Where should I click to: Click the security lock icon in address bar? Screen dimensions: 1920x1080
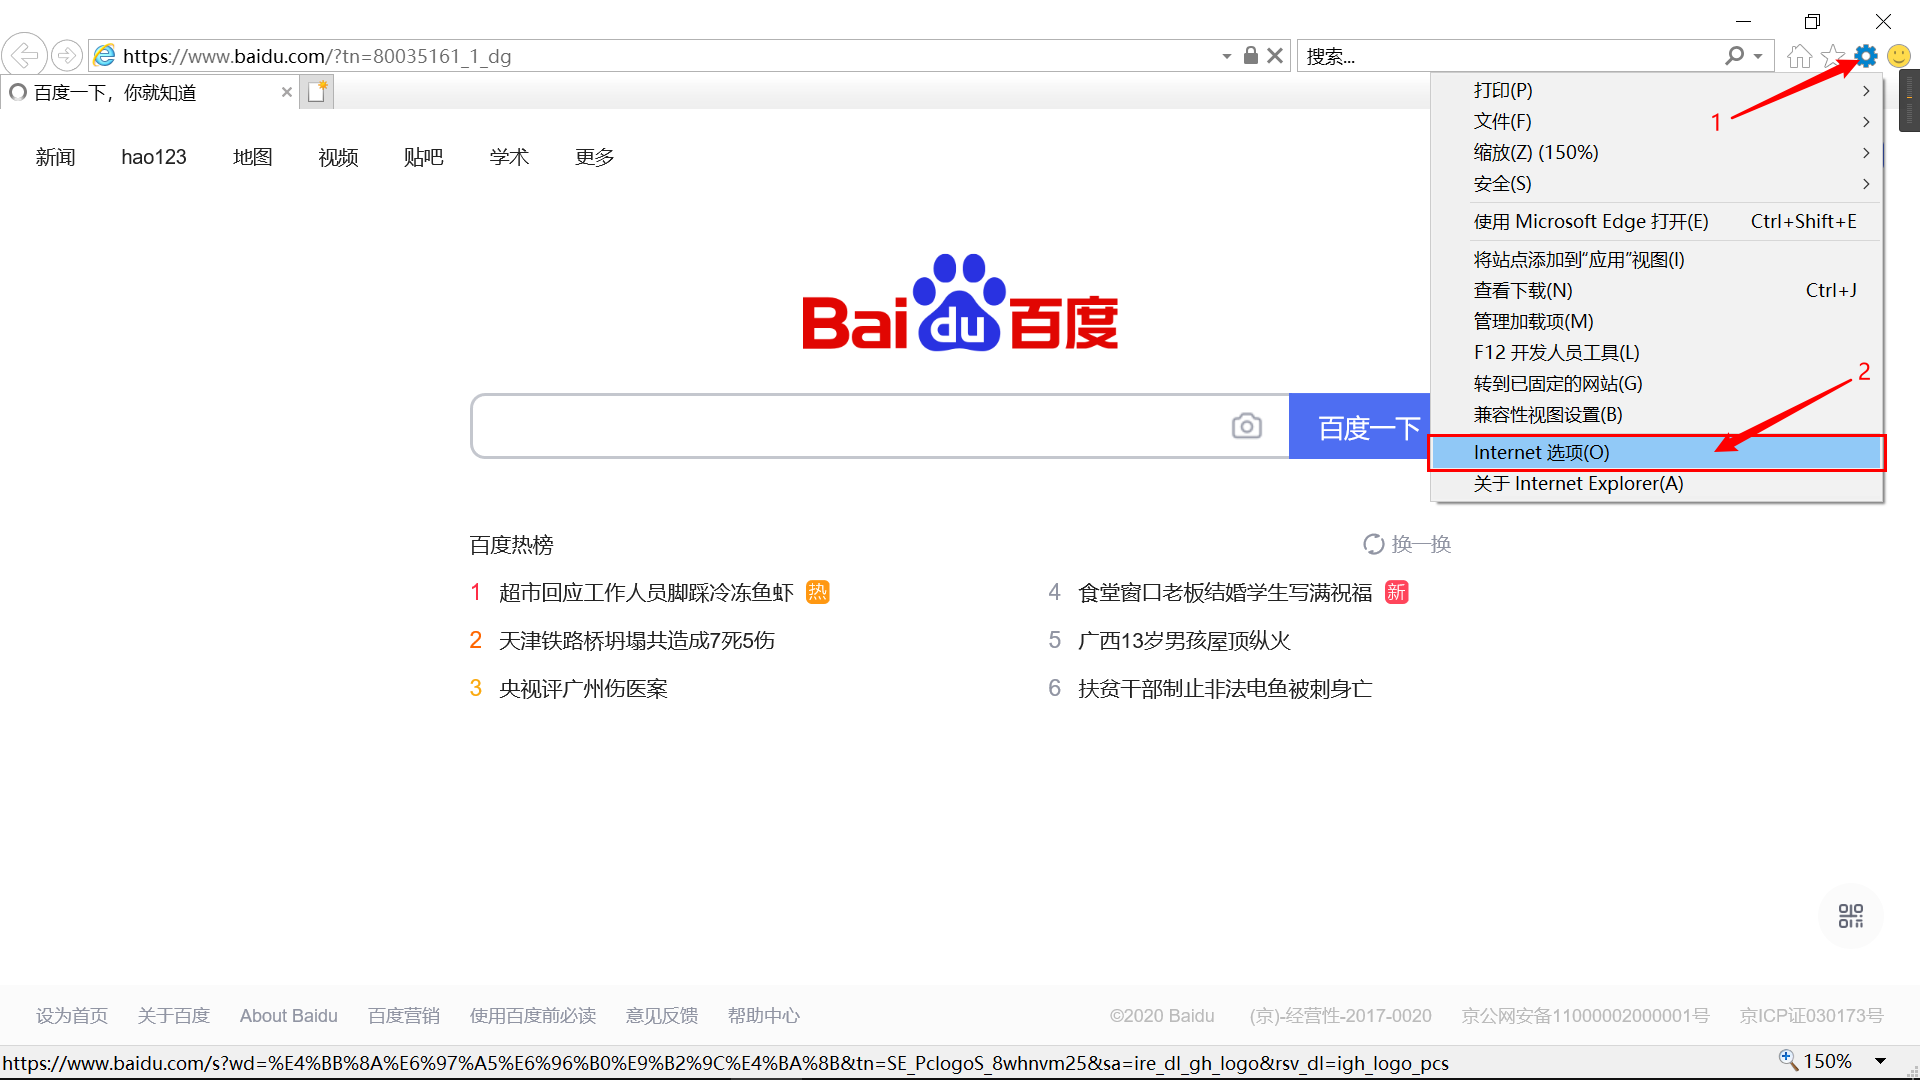[1250, 56]
